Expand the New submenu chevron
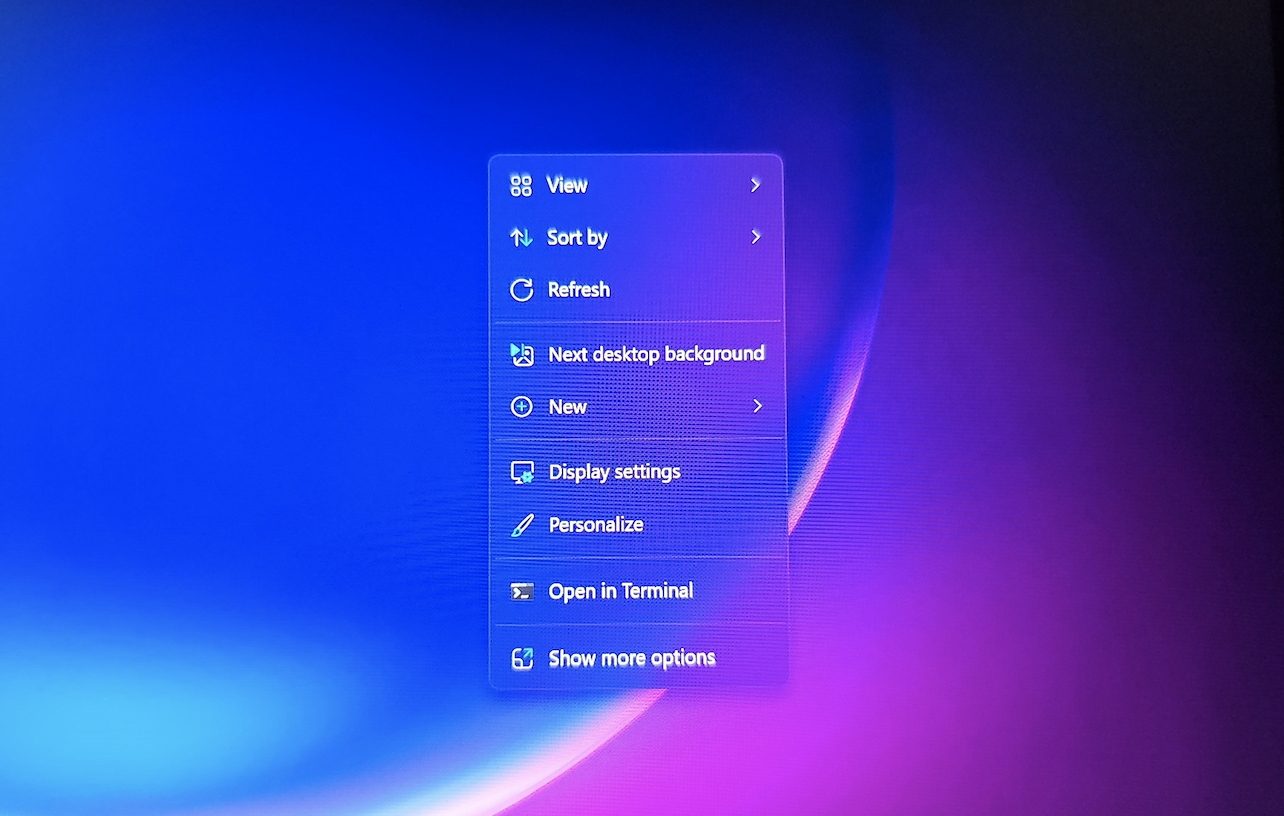This screenshot has height=816, width=1284. coord(755,406)
